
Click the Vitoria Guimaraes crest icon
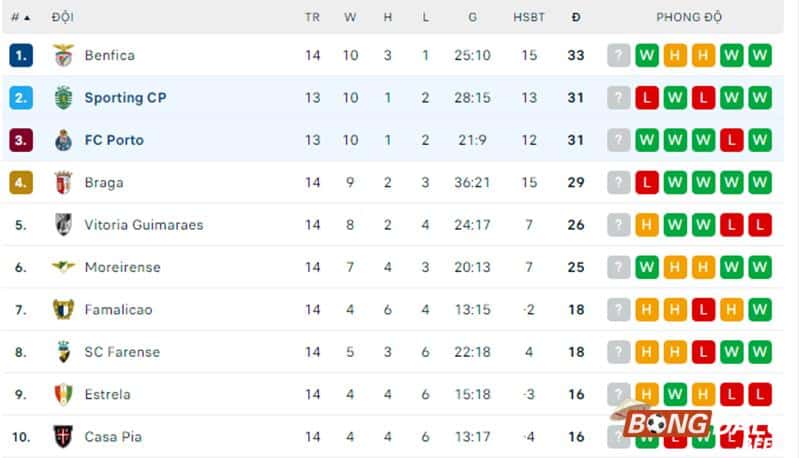[64, 225]
